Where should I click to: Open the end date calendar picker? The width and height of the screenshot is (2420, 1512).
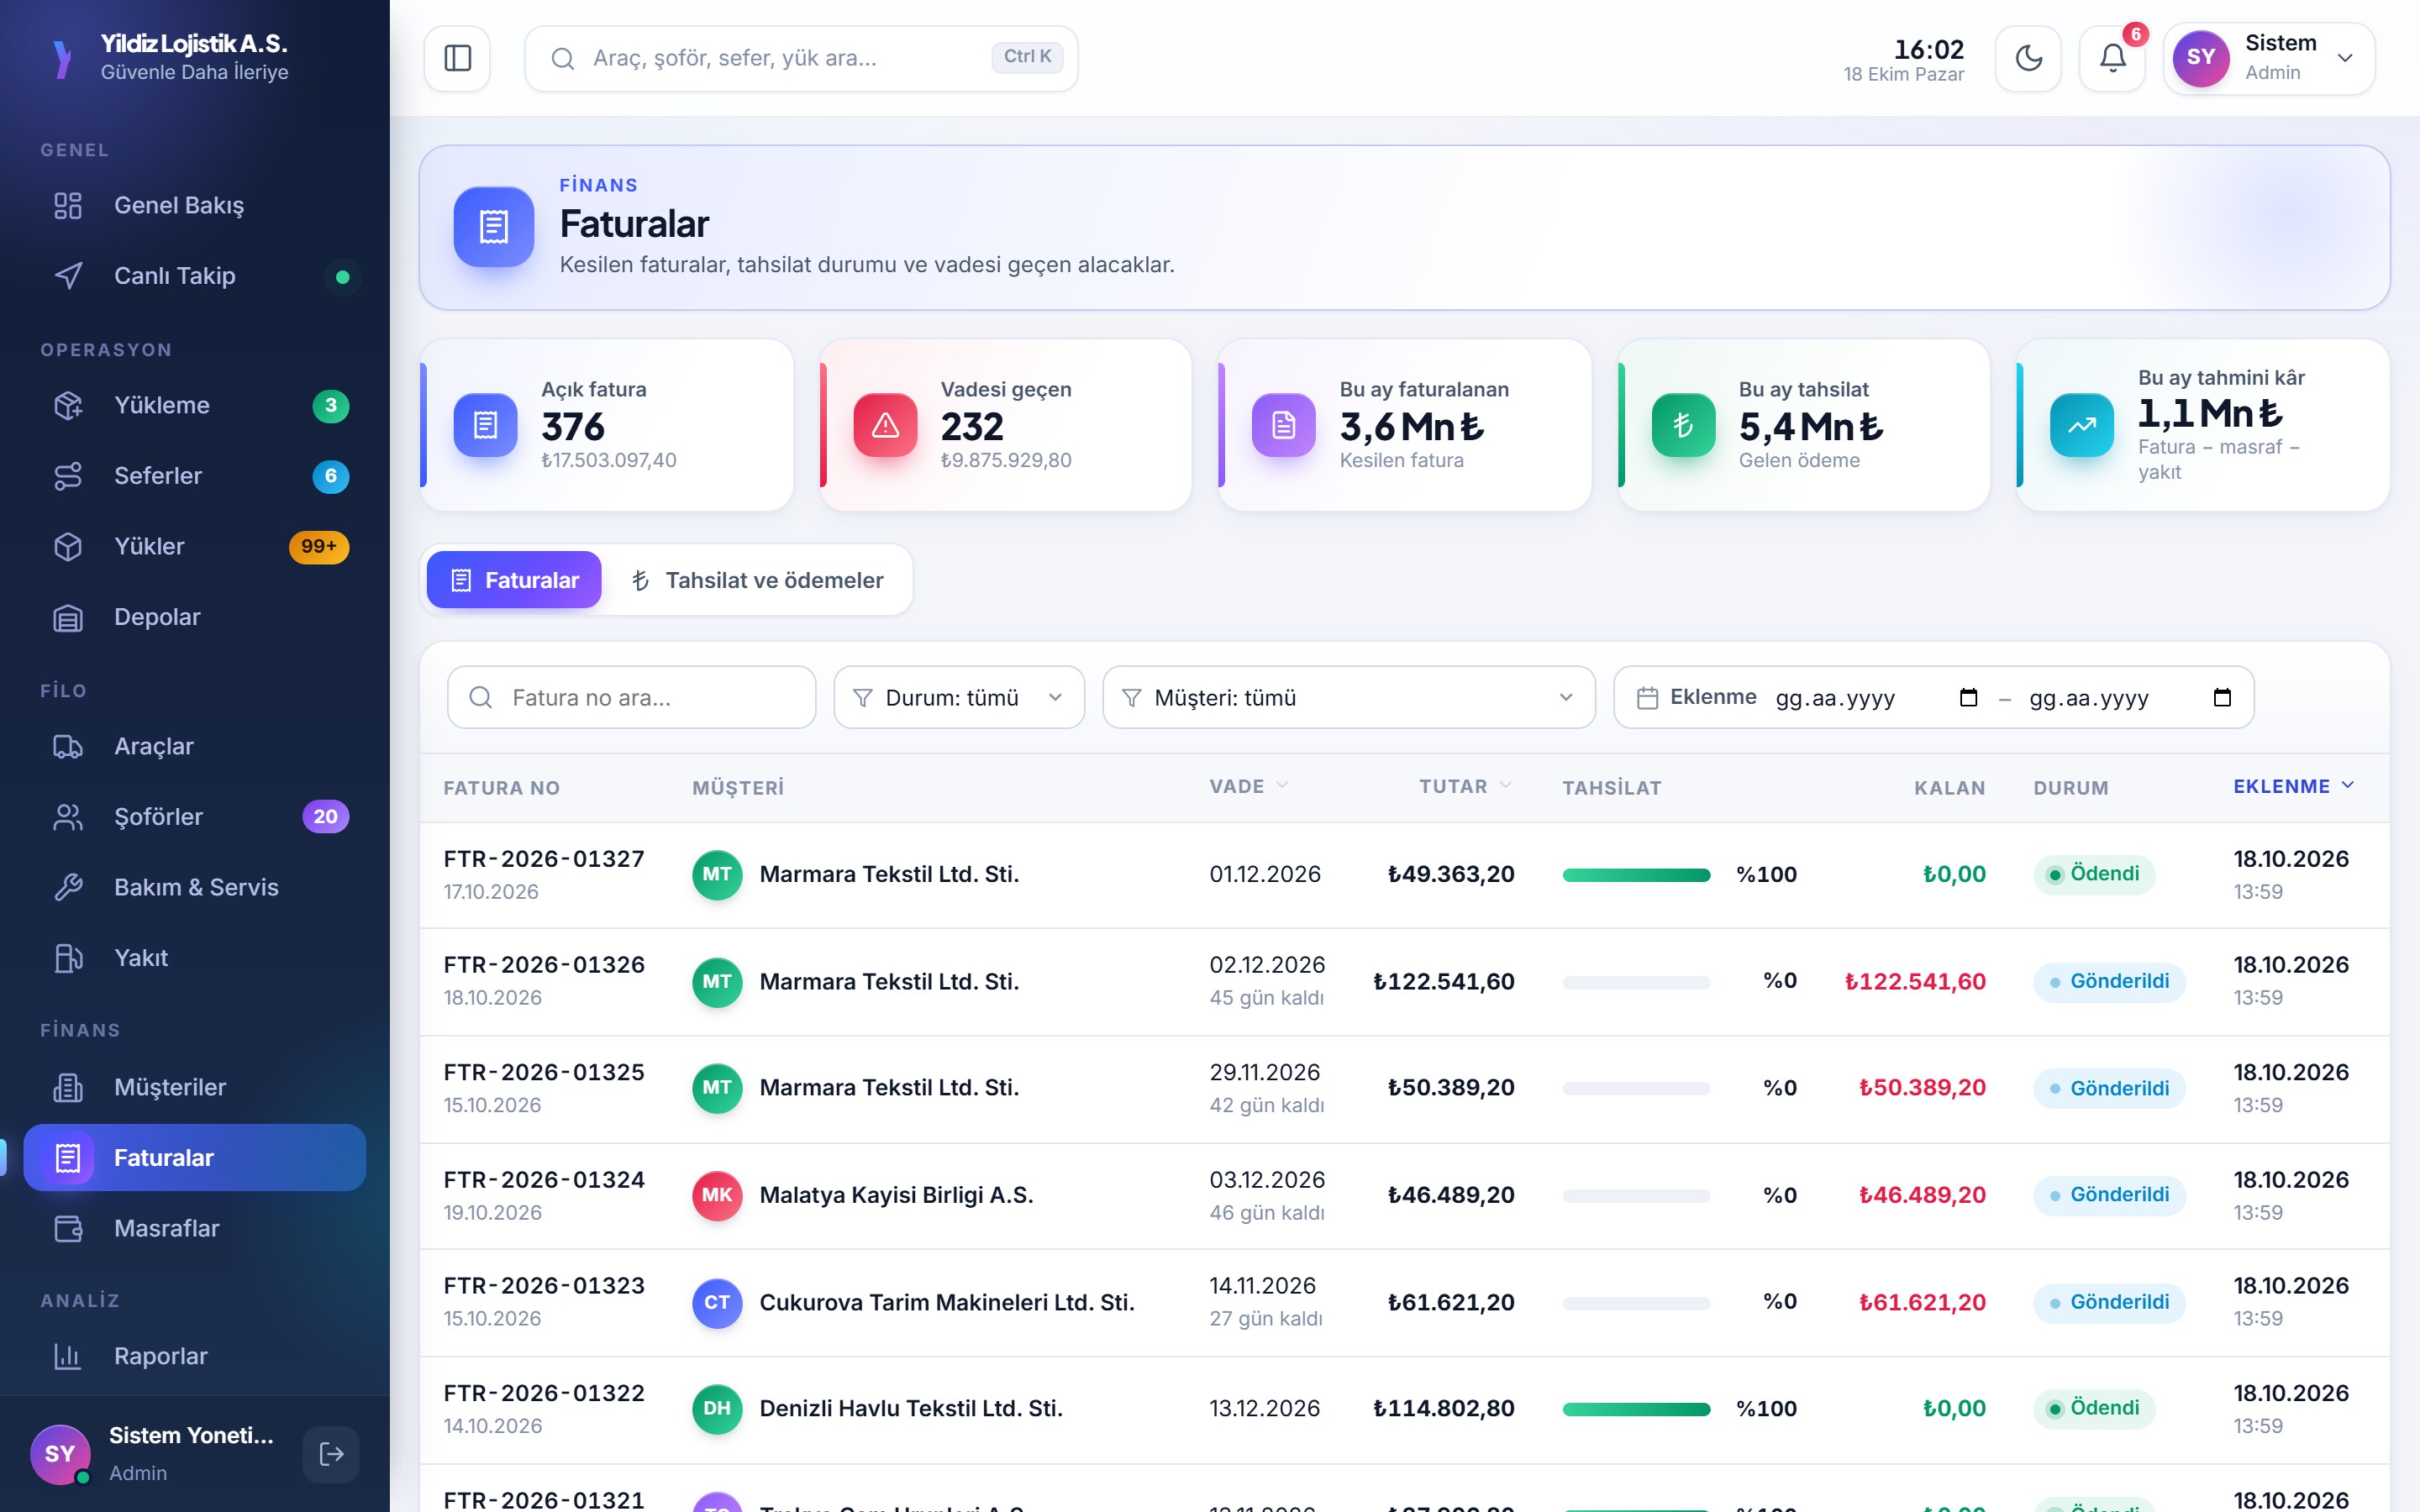[2222, 698]
